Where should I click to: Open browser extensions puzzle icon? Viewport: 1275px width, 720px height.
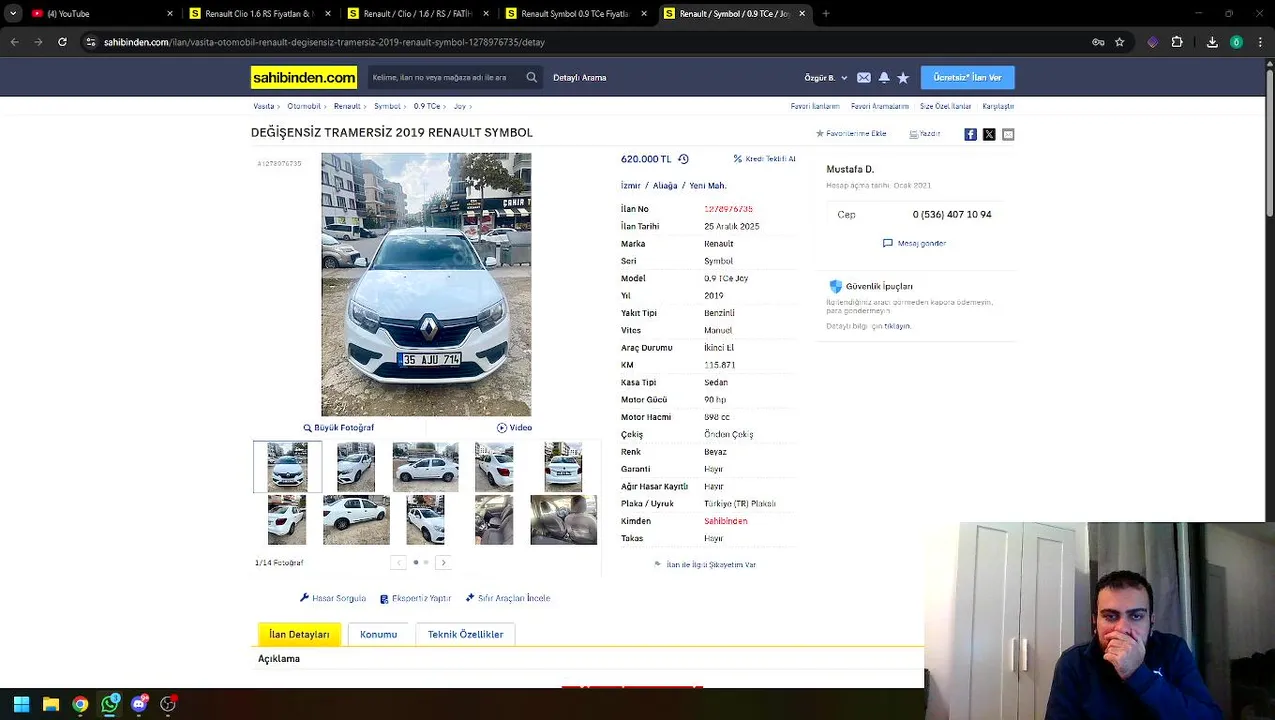1177,42
